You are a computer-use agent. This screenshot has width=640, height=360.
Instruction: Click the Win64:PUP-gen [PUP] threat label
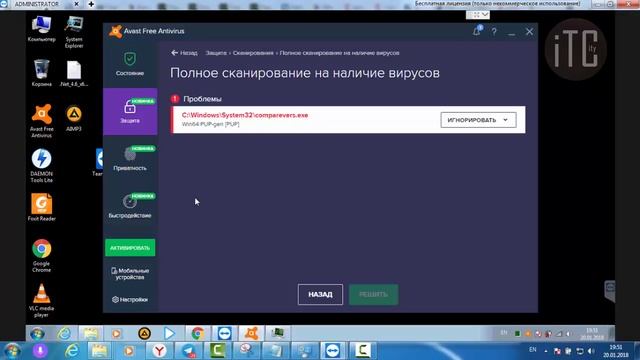click(x=211, y=124)
